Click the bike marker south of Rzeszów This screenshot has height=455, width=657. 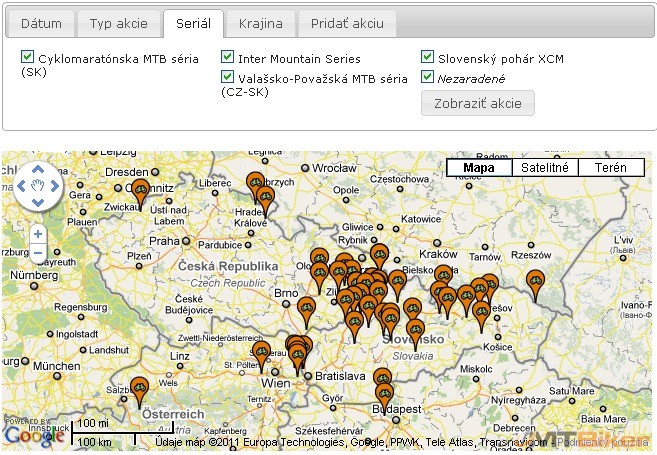click(535, 281)
